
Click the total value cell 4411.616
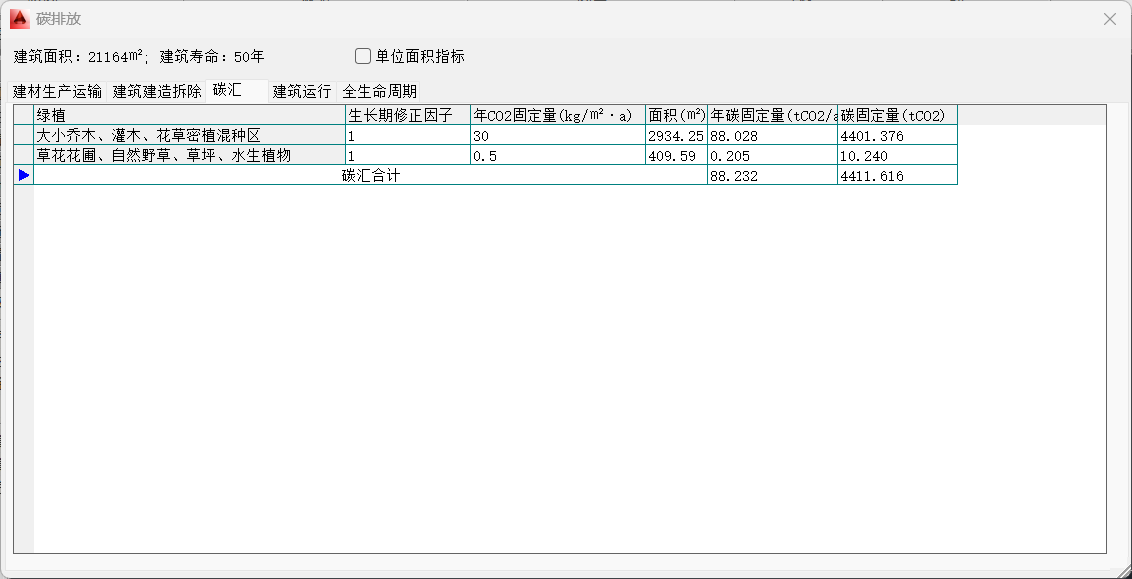click(897, 175)
